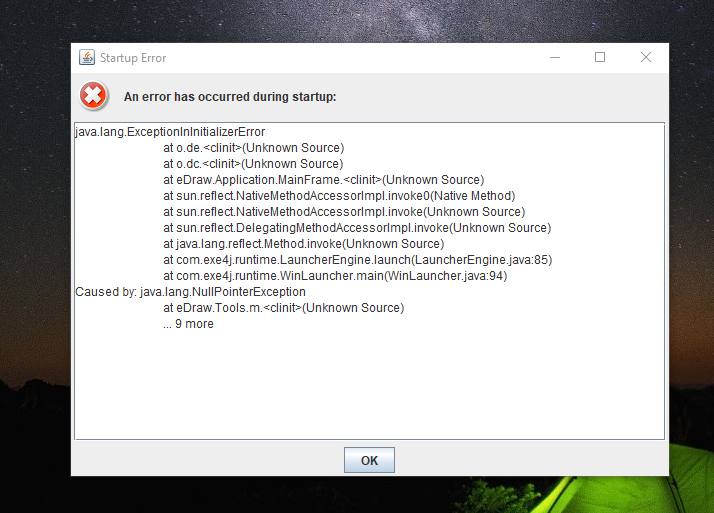The image size is (714, 513).
Task: Click the OK button
Action: click(369, 460)
